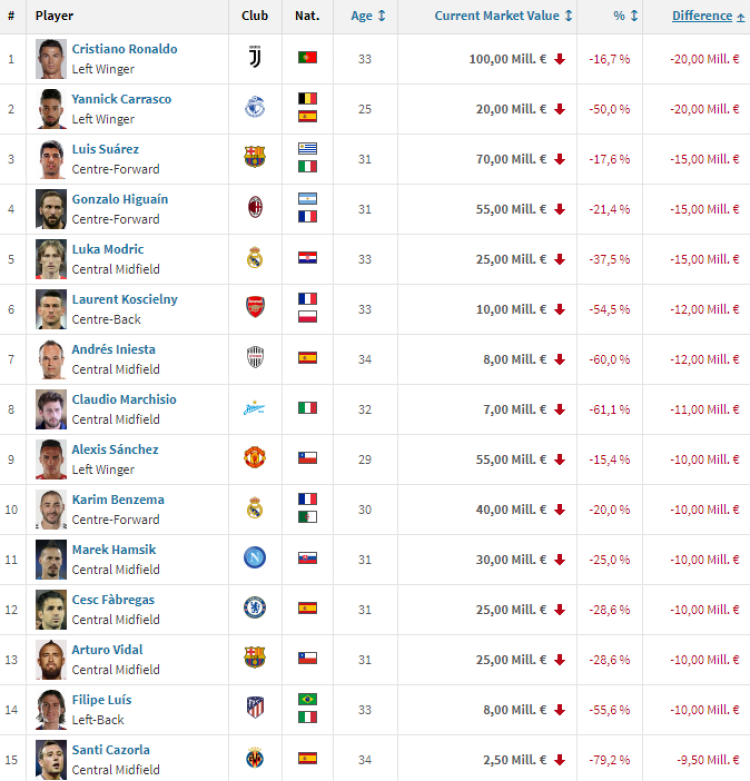Click the Juventus club crest icon
Screen dimensions: 750x781
(255, 57)
